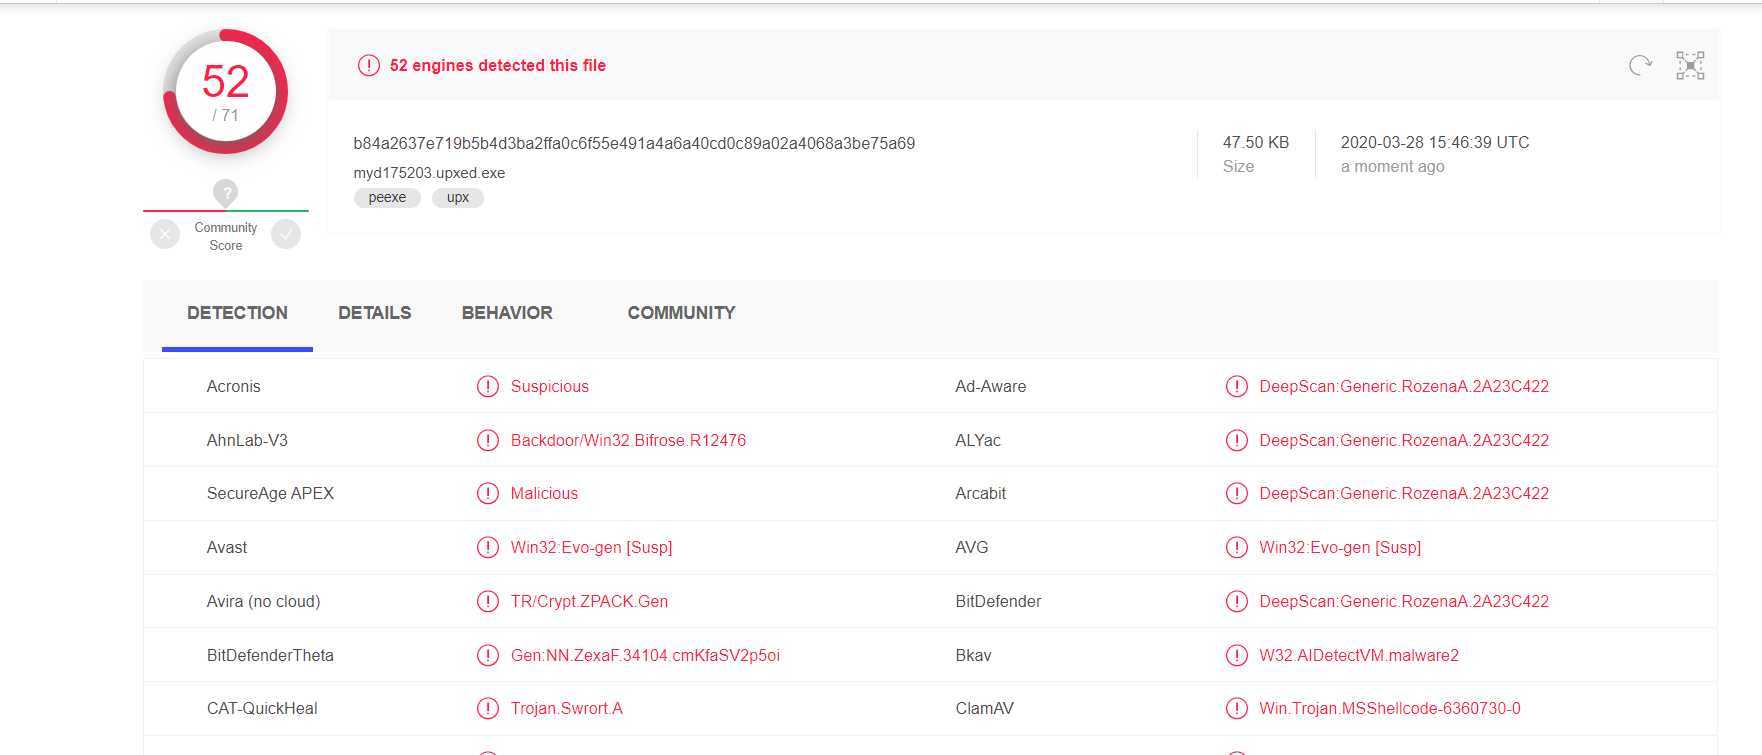Image resolution: width=1762 pixels, height=755 pixels.
Task: Click TR/Crypt.ZPACK.Gen result
Action: [589, 601]
